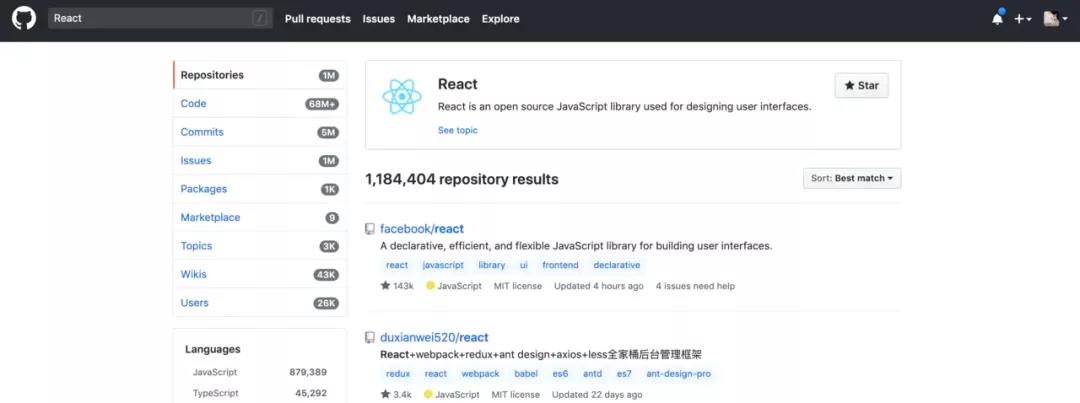Screen dimensions: 1080x403
Task: Click the es6 topic tag
Action: (561, 374)
